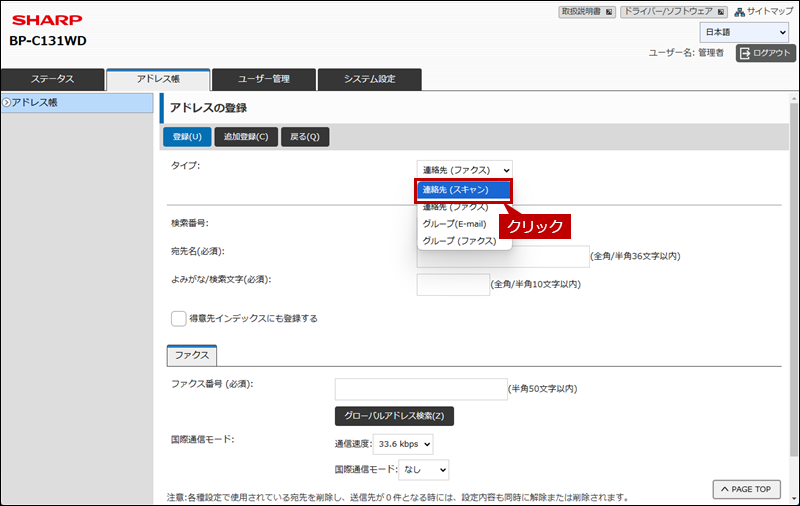Select グループ(E-mail) option in the list
The image size is (800, 506).
pos(454,224)
